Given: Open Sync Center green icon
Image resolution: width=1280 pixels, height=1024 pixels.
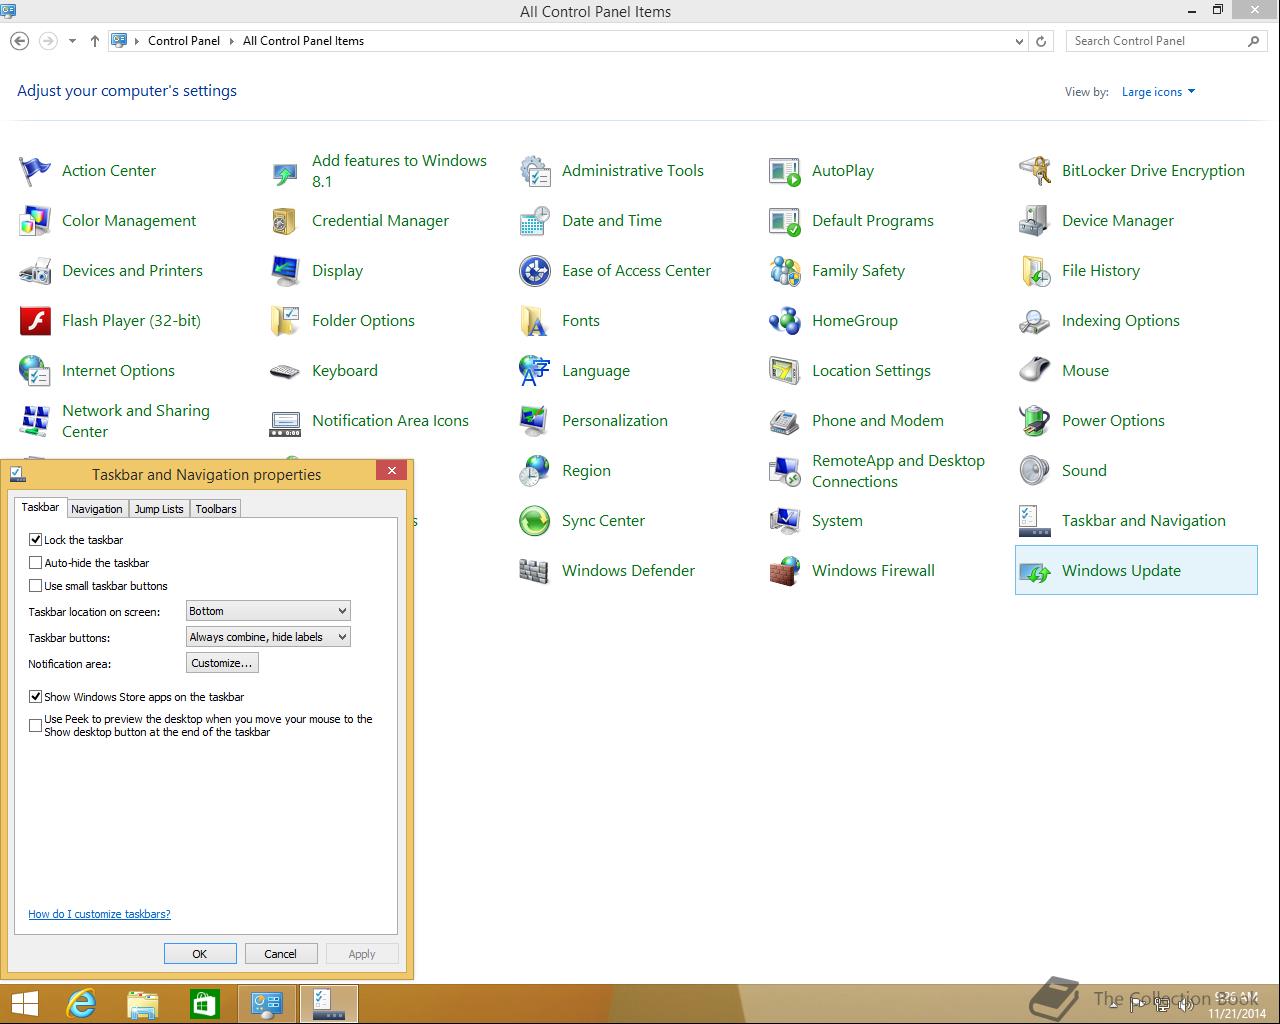Looking at the screenshot, I should tap(535, 521).
